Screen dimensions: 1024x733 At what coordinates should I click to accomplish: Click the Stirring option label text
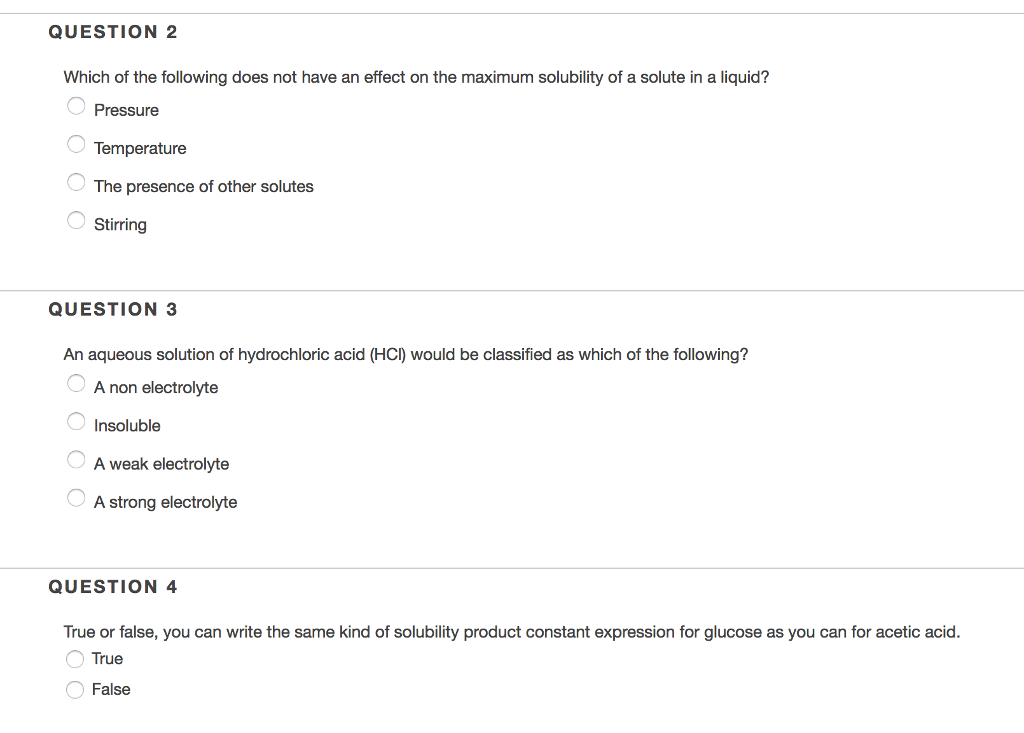click(x=120, y=224)
